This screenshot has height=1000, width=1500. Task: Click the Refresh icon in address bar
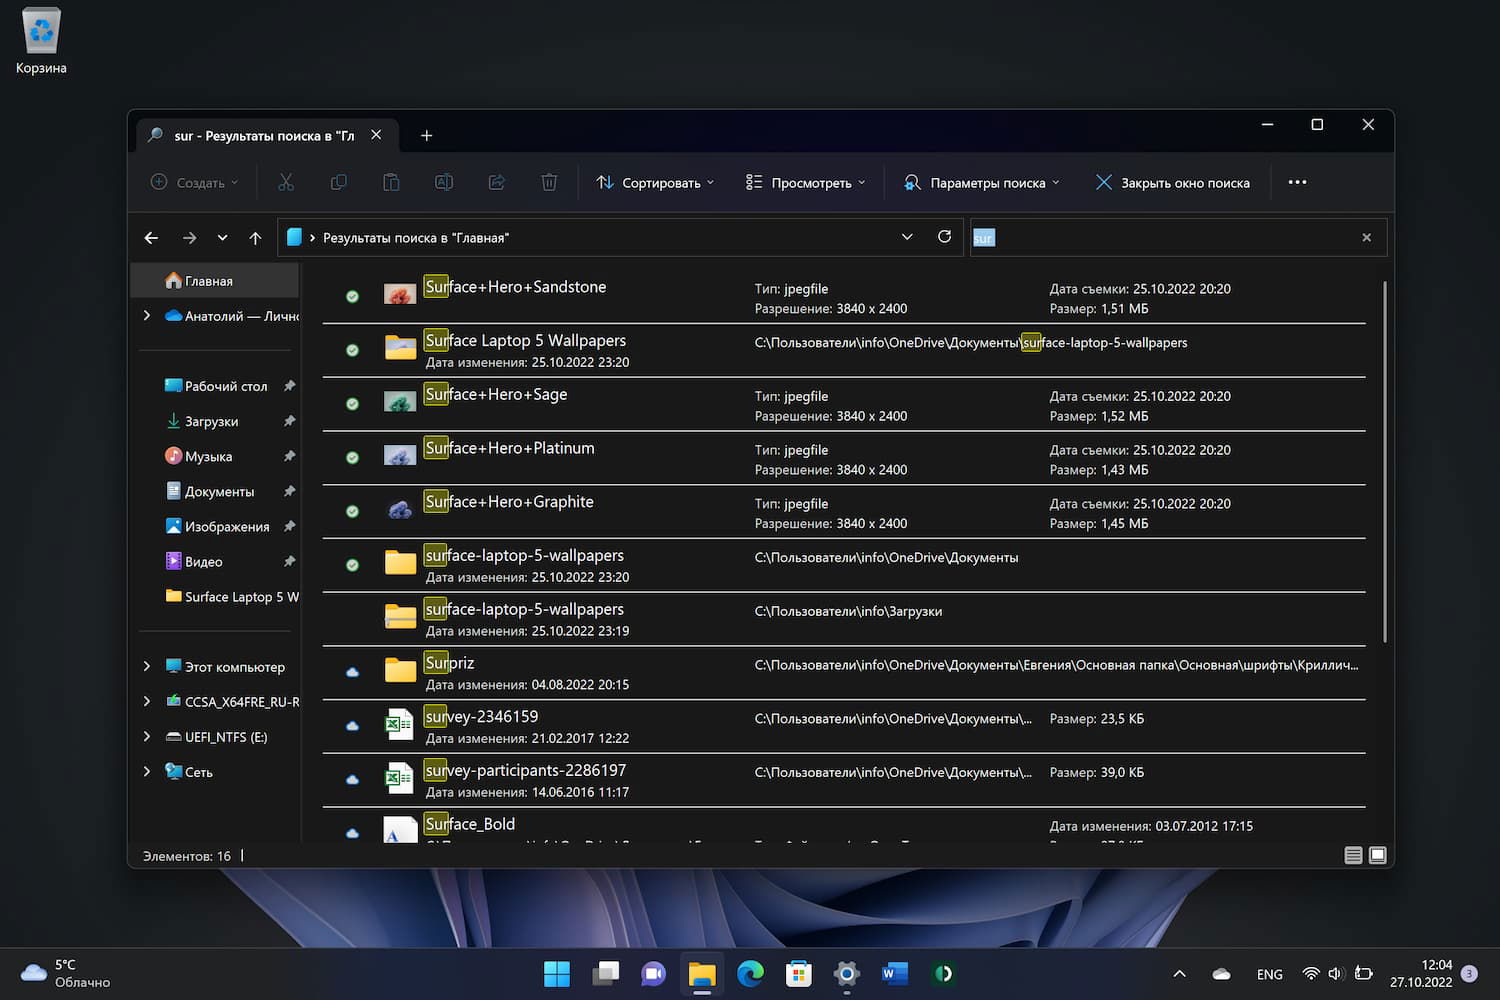(944, 237)
